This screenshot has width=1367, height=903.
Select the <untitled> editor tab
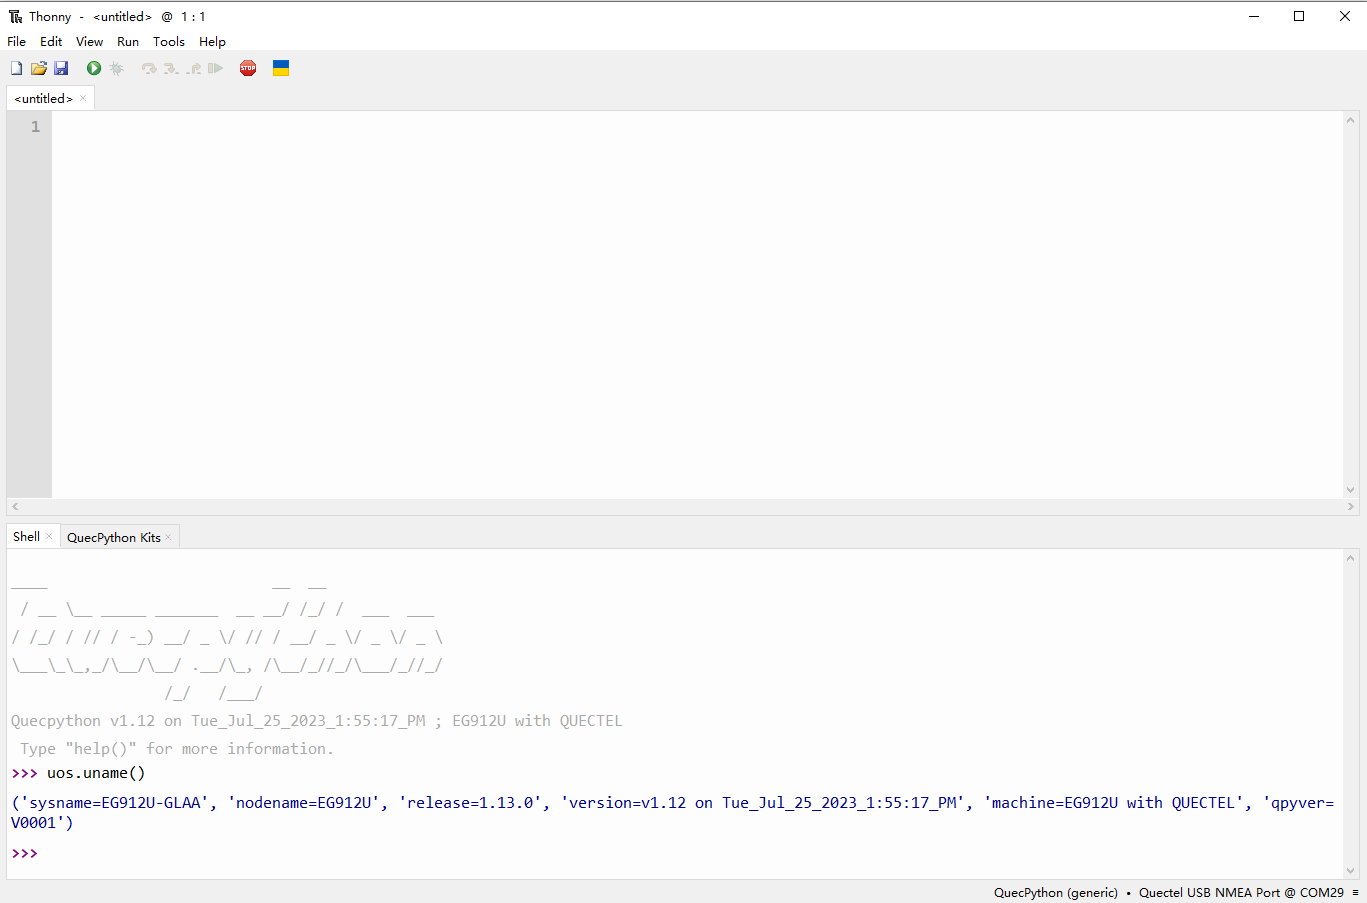[44, 98]
